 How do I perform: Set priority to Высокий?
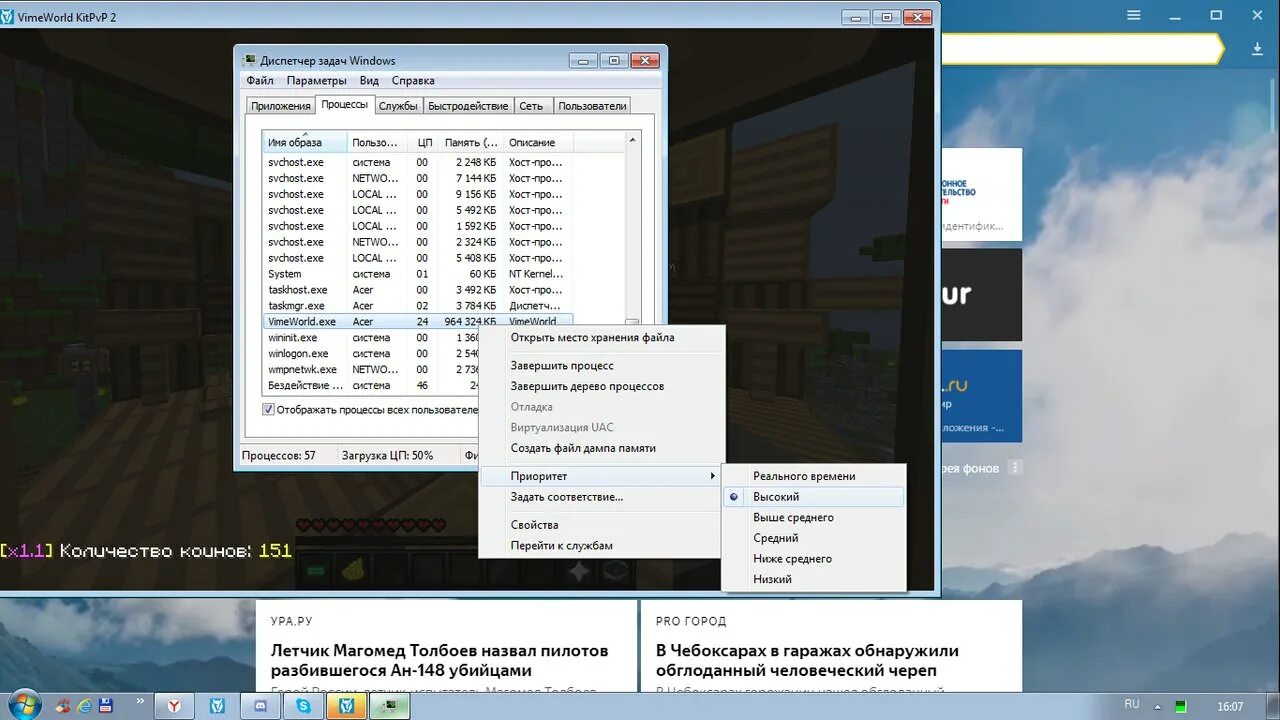tap(814, 497)
